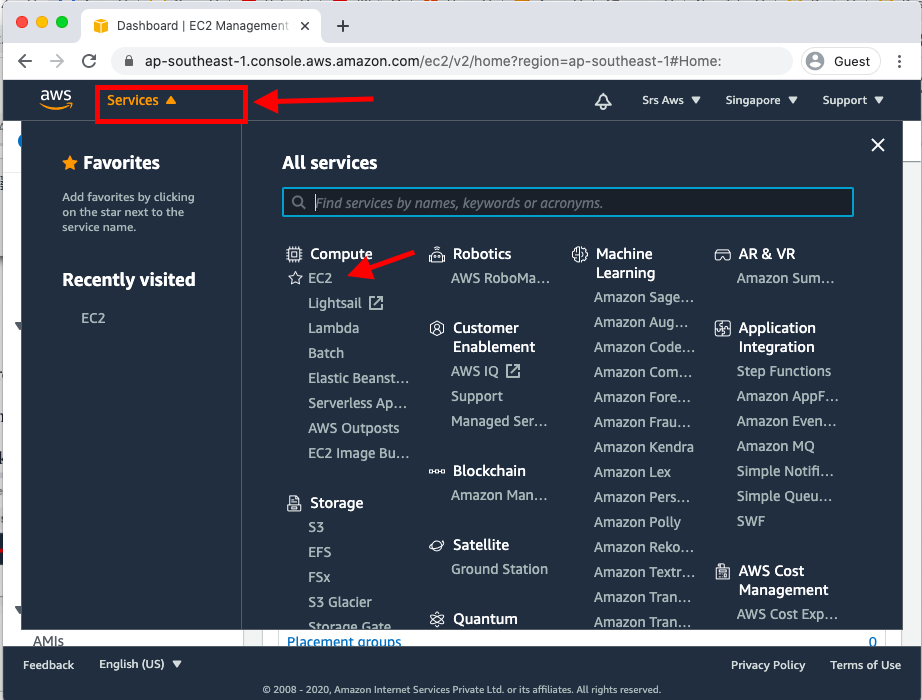Click the Lightsail external link icon

(x=376, y=303)
